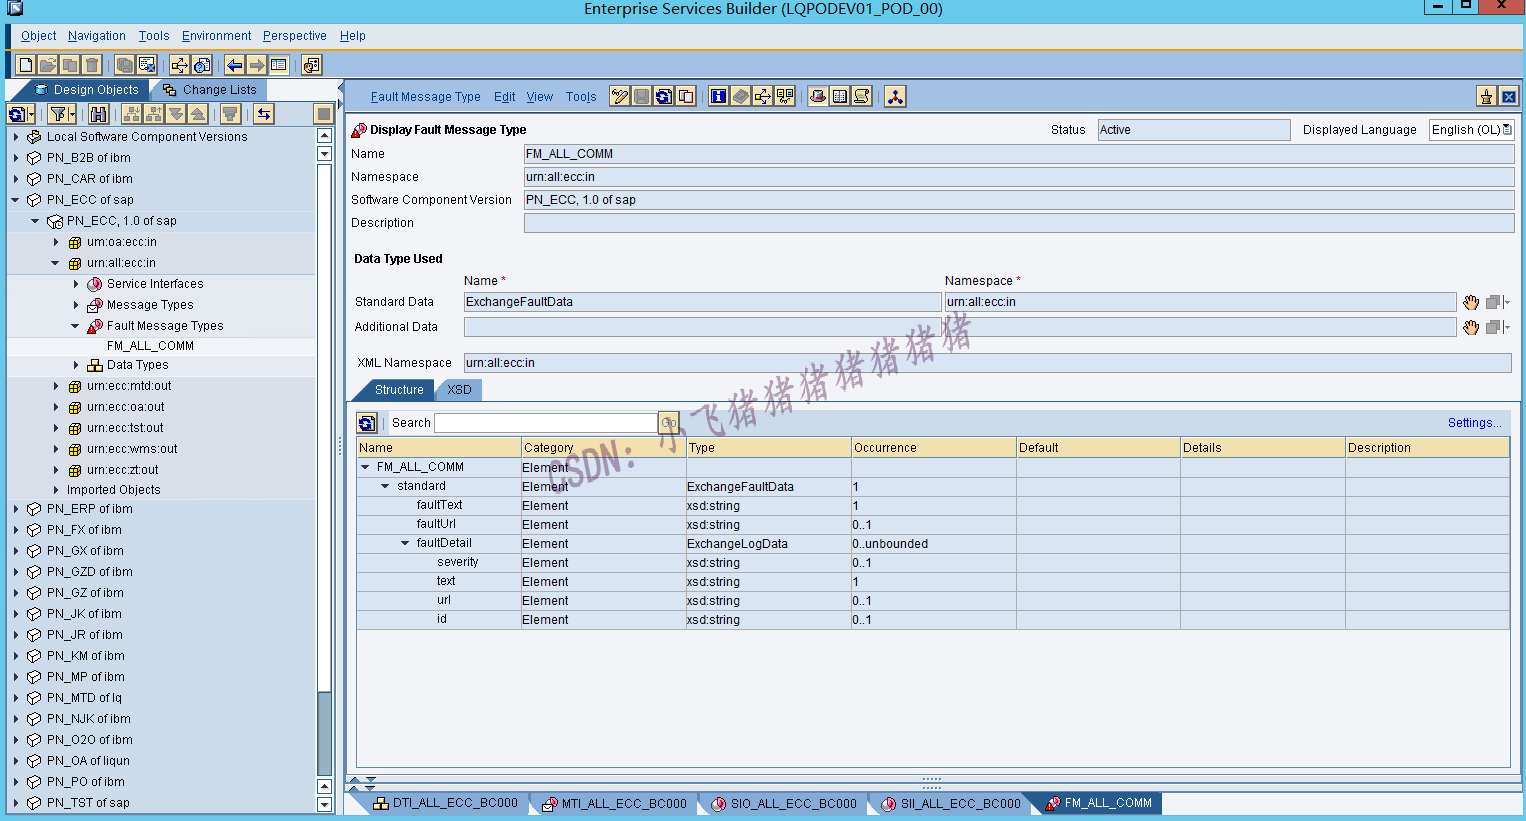The width and height of the screenshot is (1526, 821).
Task: Open the where-used list icon
Action: coord(763,96)
